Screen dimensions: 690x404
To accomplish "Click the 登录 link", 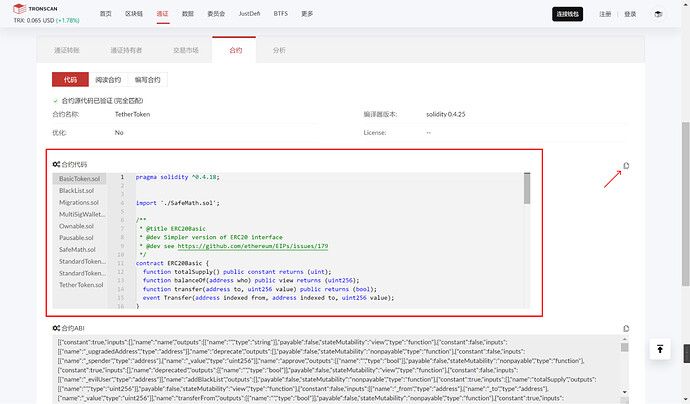I will 630,14.
